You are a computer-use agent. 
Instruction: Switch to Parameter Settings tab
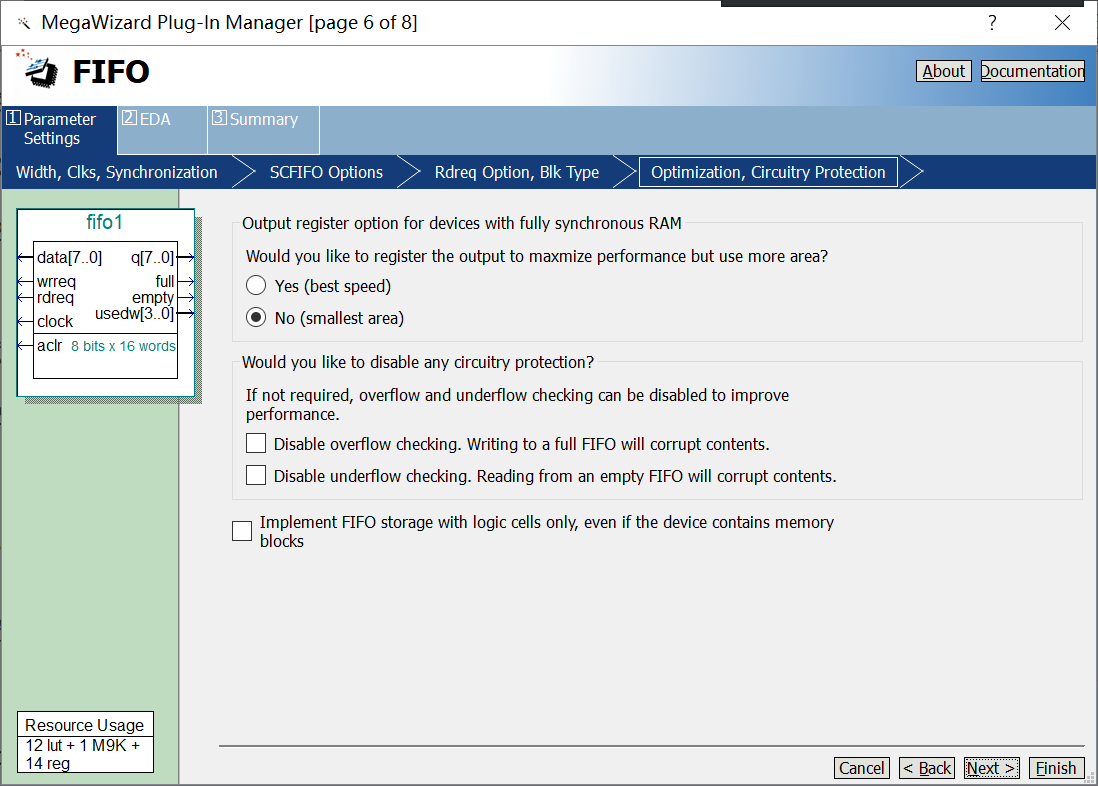(59, 129)
